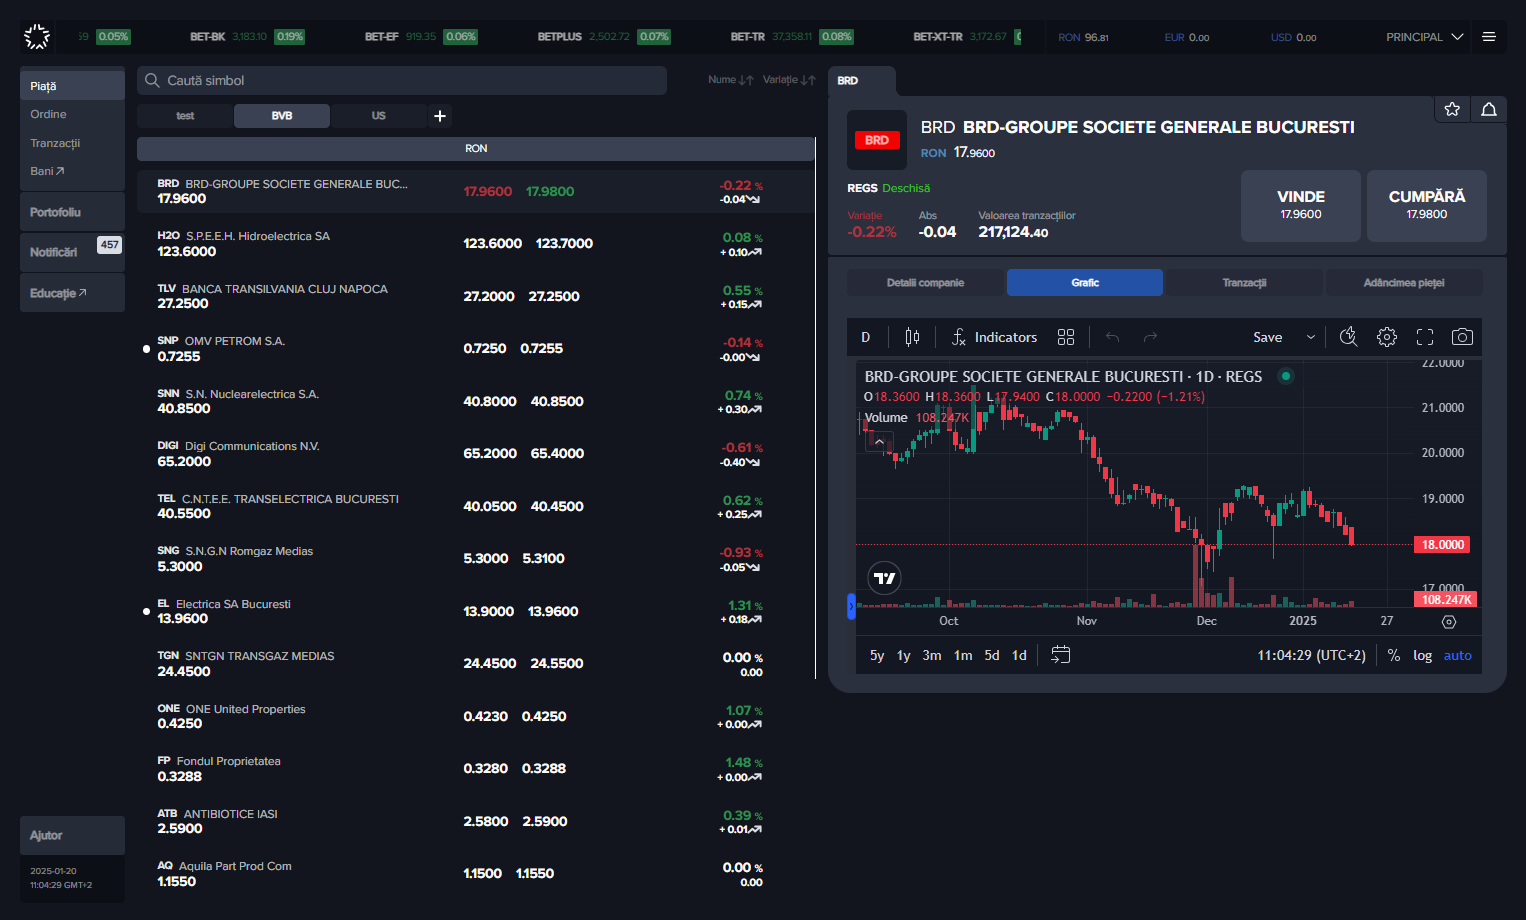Collapse the Volume indicator legend
1526x920 pixels.
tap(880, 441)
